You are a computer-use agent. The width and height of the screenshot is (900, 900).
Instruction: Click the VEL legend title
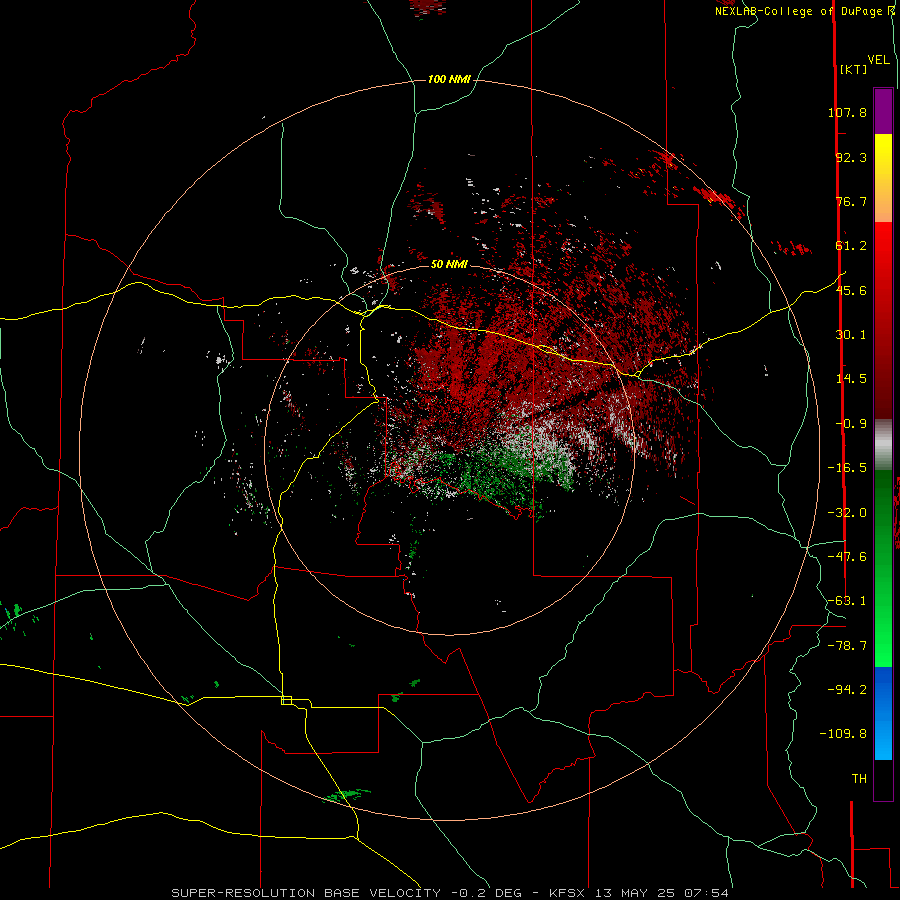(878, 60)
